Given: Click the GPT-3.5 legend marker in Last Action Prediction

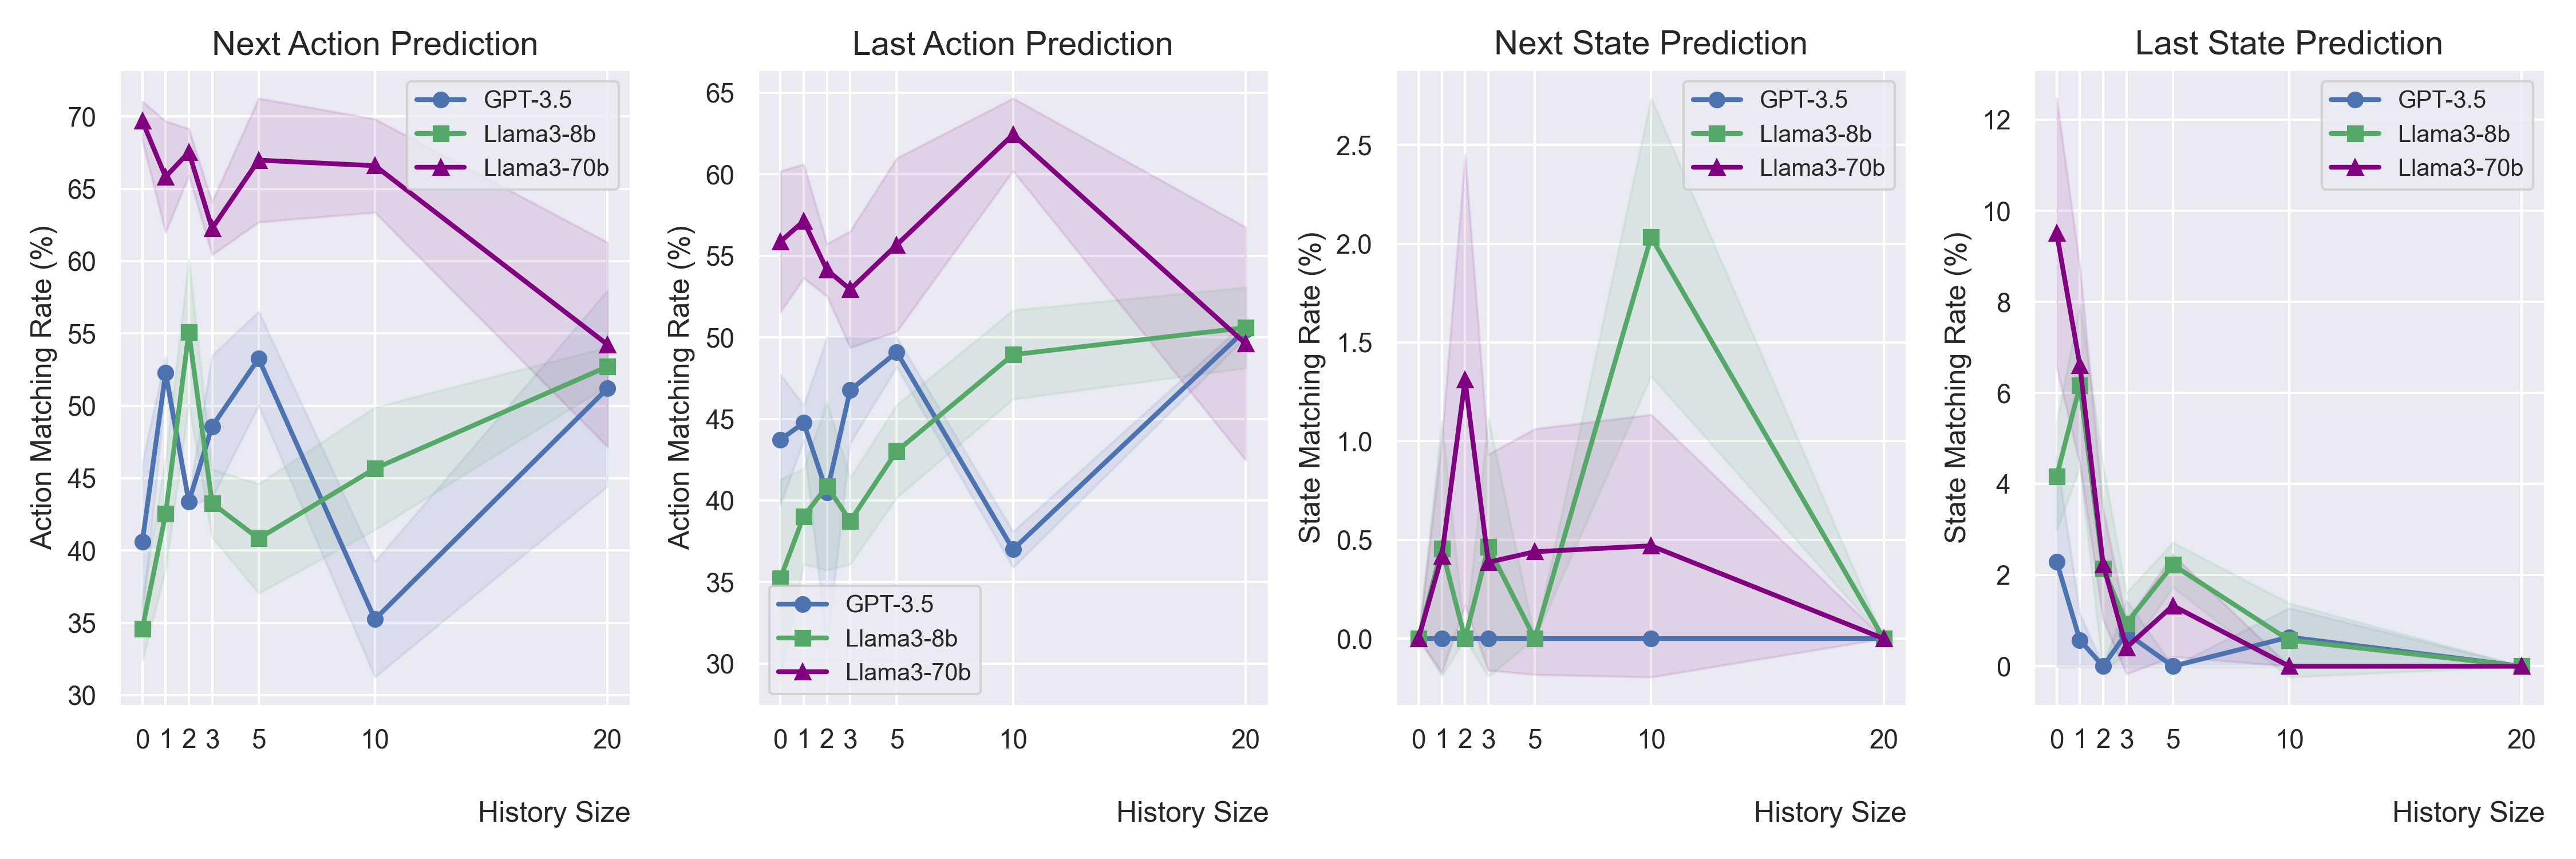Looking at the screenshot, I should pos(802,604).
